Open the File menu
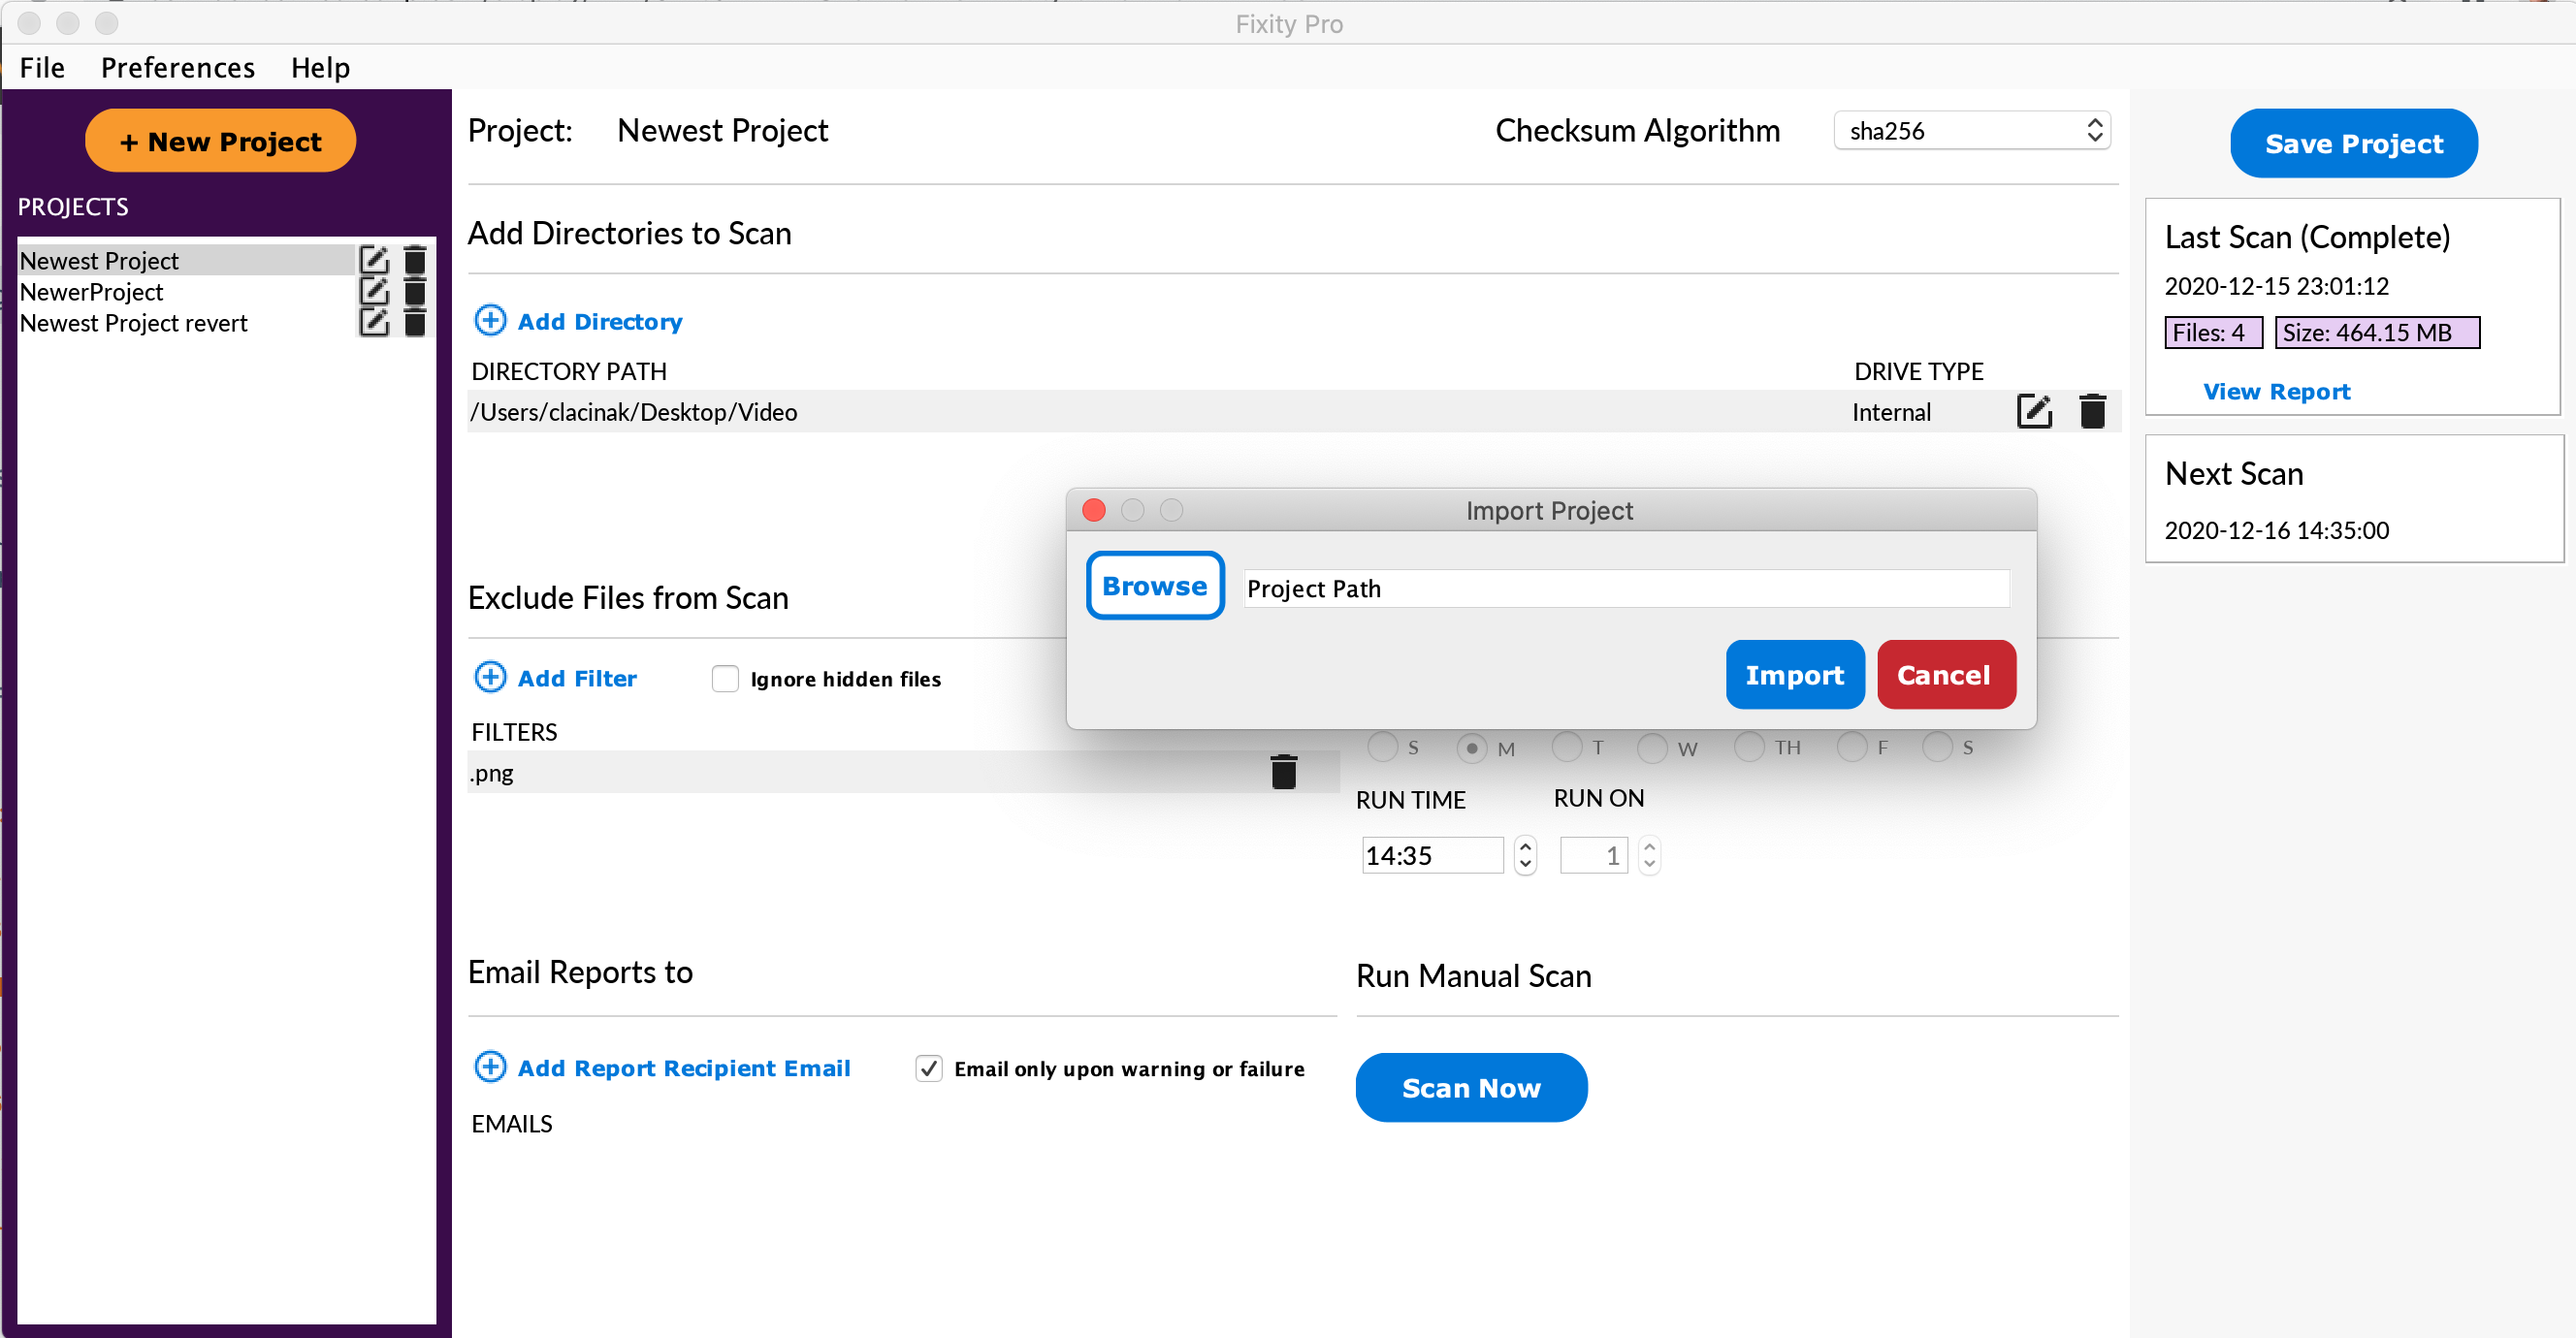Screen dimensions: 2576x1338 pos(42,67)
